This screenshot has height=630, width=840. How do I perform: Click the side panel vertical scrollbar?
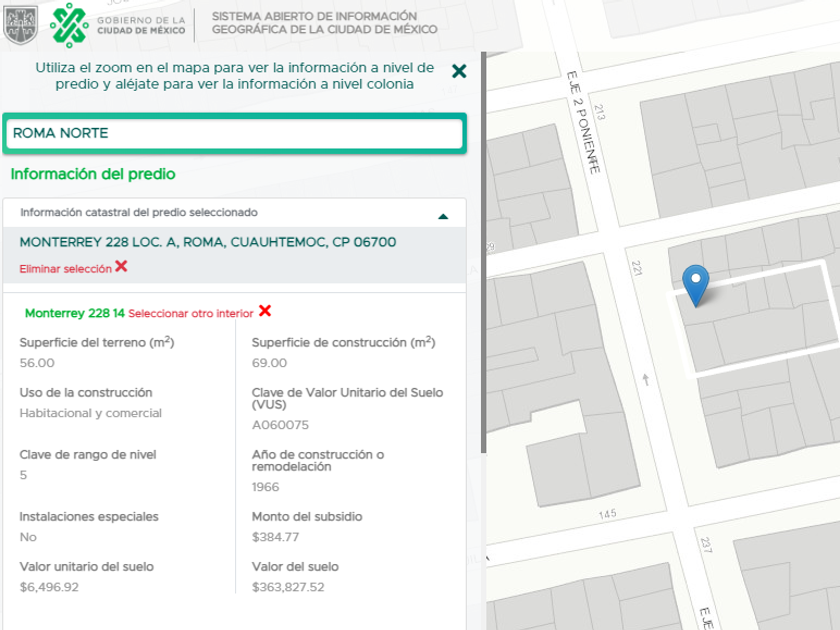pyautogui.click(x=484, y=253)
